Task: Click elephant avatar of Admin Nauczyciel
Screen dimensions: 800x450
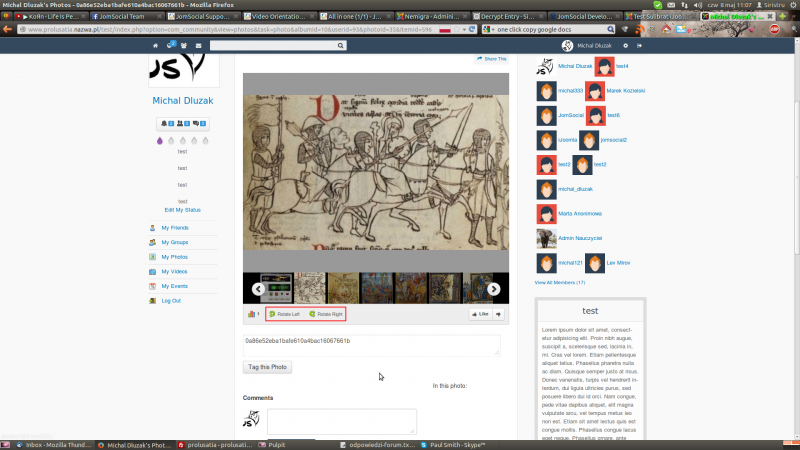Action: [546, 238]
